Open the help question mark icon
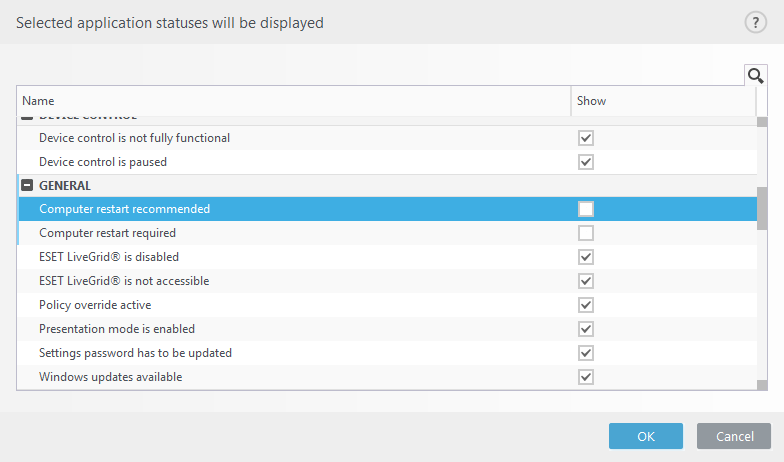Image resolution: width=784 pixels, height=462 pixels. (x=756, y=22)
